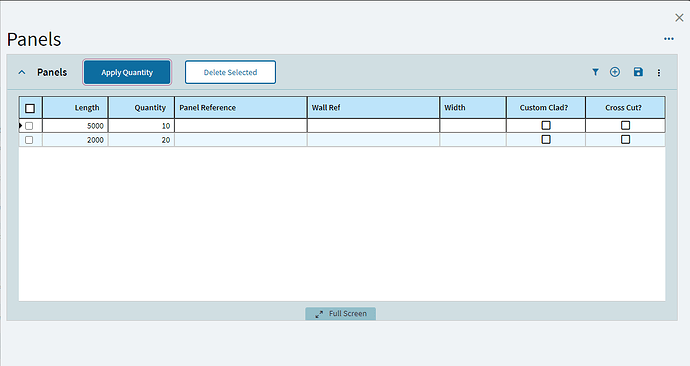Select the row with length 2000
This screenshot has height=366, width=690.
29,140
